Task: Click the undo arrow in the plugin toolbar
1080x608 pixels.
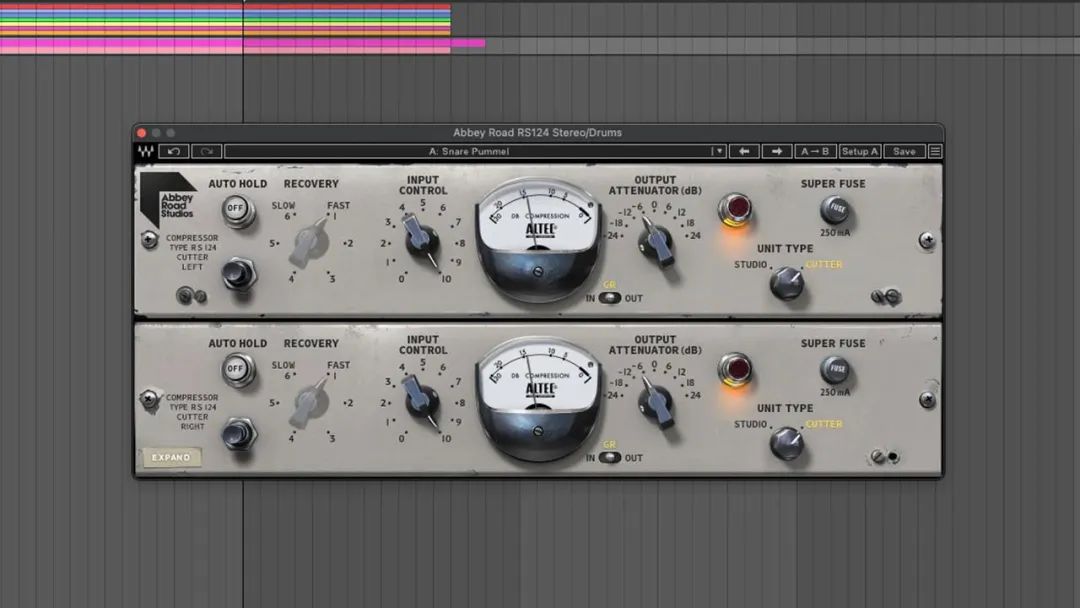Action: pos(174,151)
